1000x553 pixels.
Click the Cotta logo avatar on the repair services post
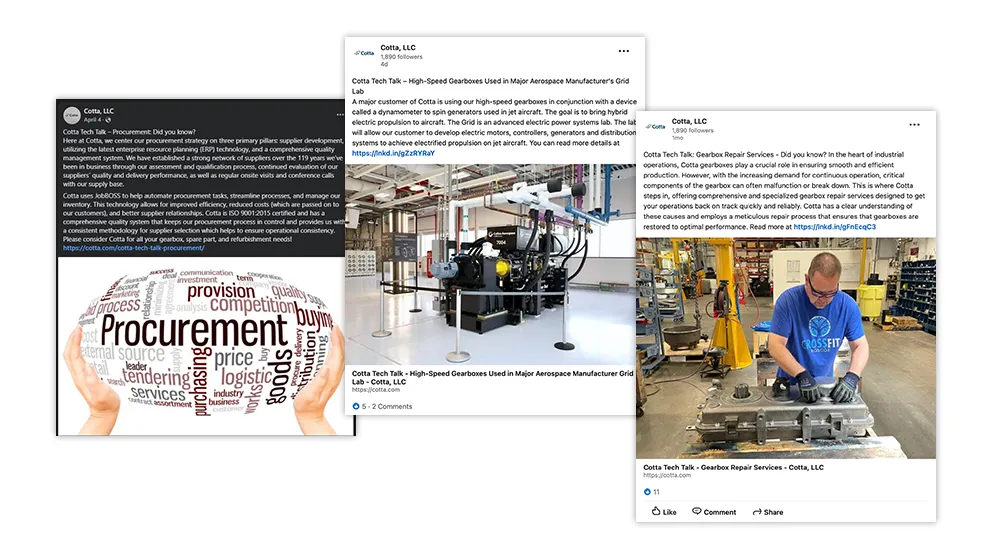click(x=656, y=127)
